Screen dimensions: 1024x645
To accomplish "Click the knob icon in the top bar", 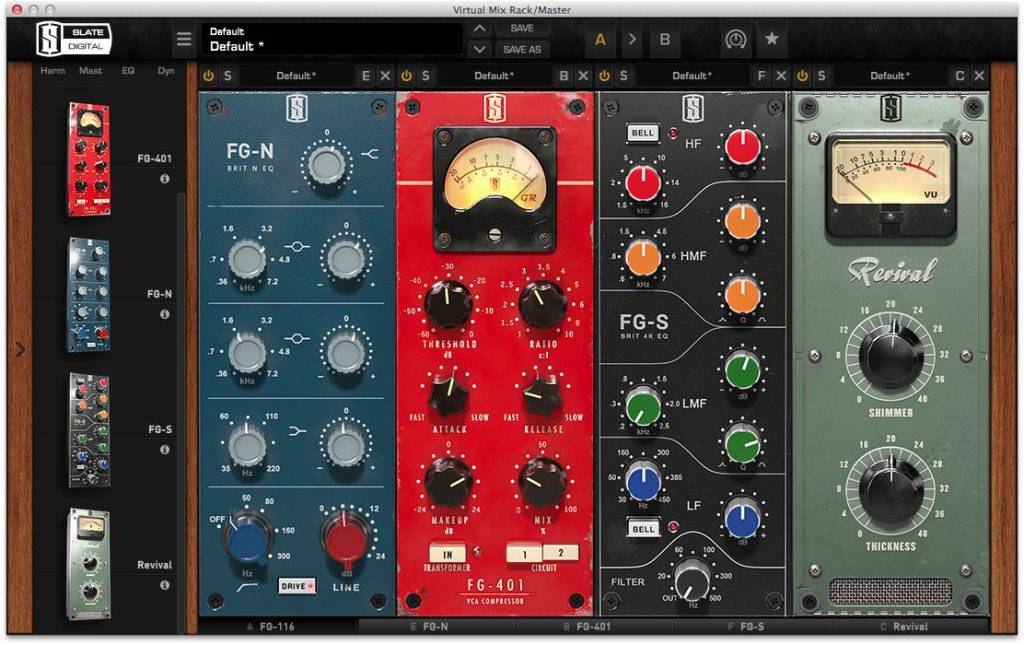I will (x=735, y=40).
